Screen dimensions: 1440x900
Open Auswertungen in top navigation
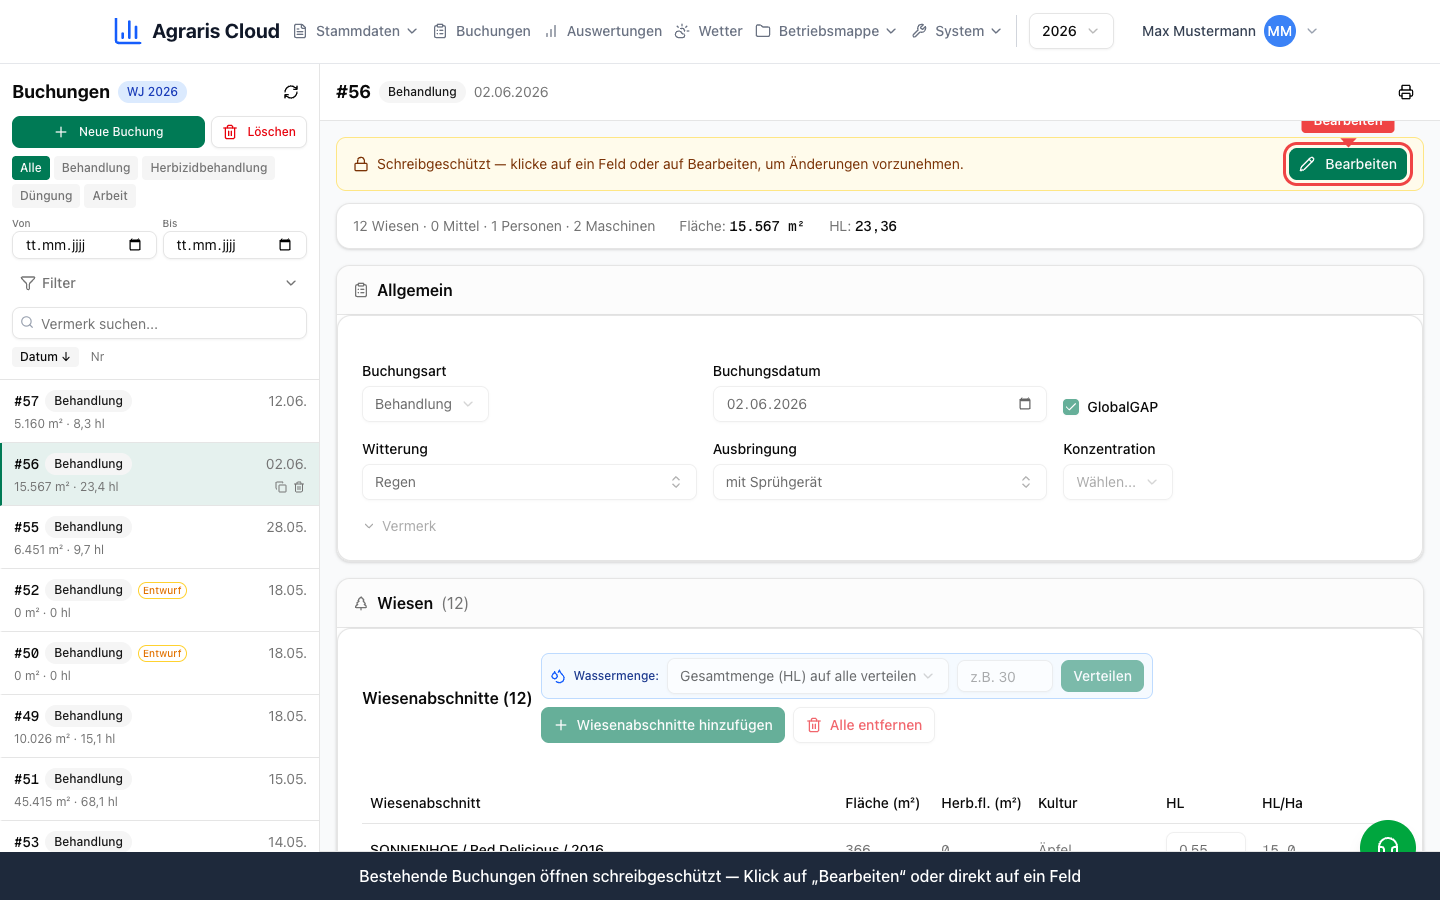point(603,31)
